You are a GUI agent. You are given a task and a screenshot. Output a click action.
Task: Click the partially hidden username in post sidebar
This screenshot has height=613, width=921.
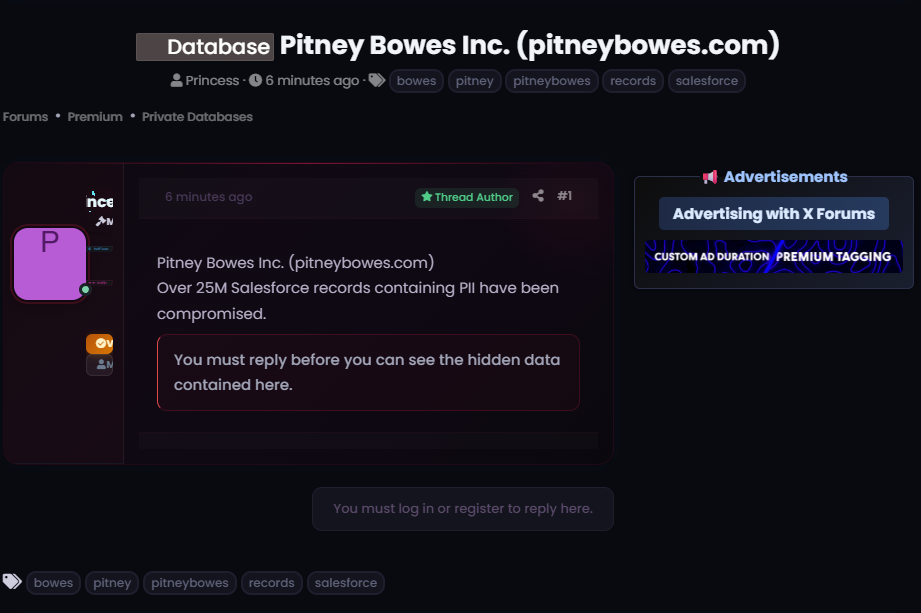click(x=100, y=202)
